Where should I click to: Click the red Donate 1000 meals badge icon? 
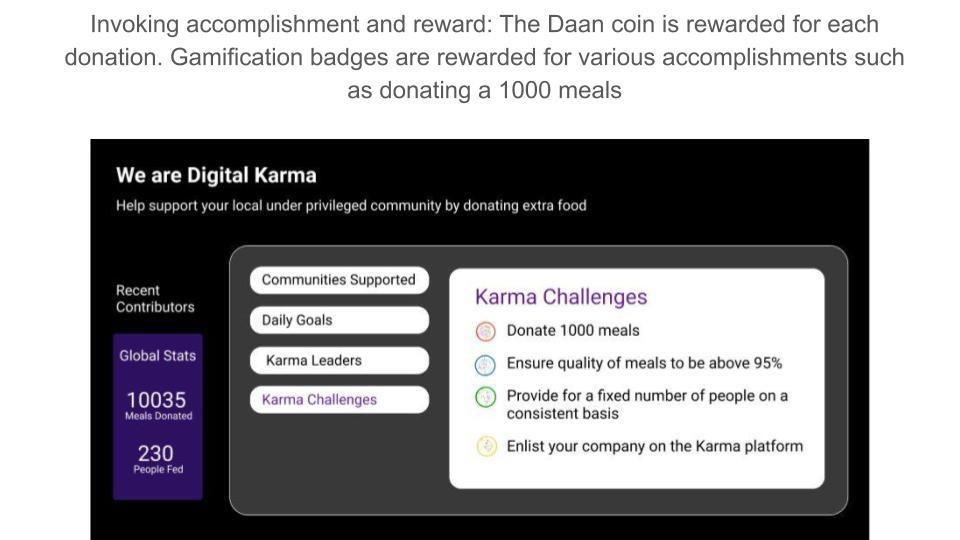pos(486,331)
